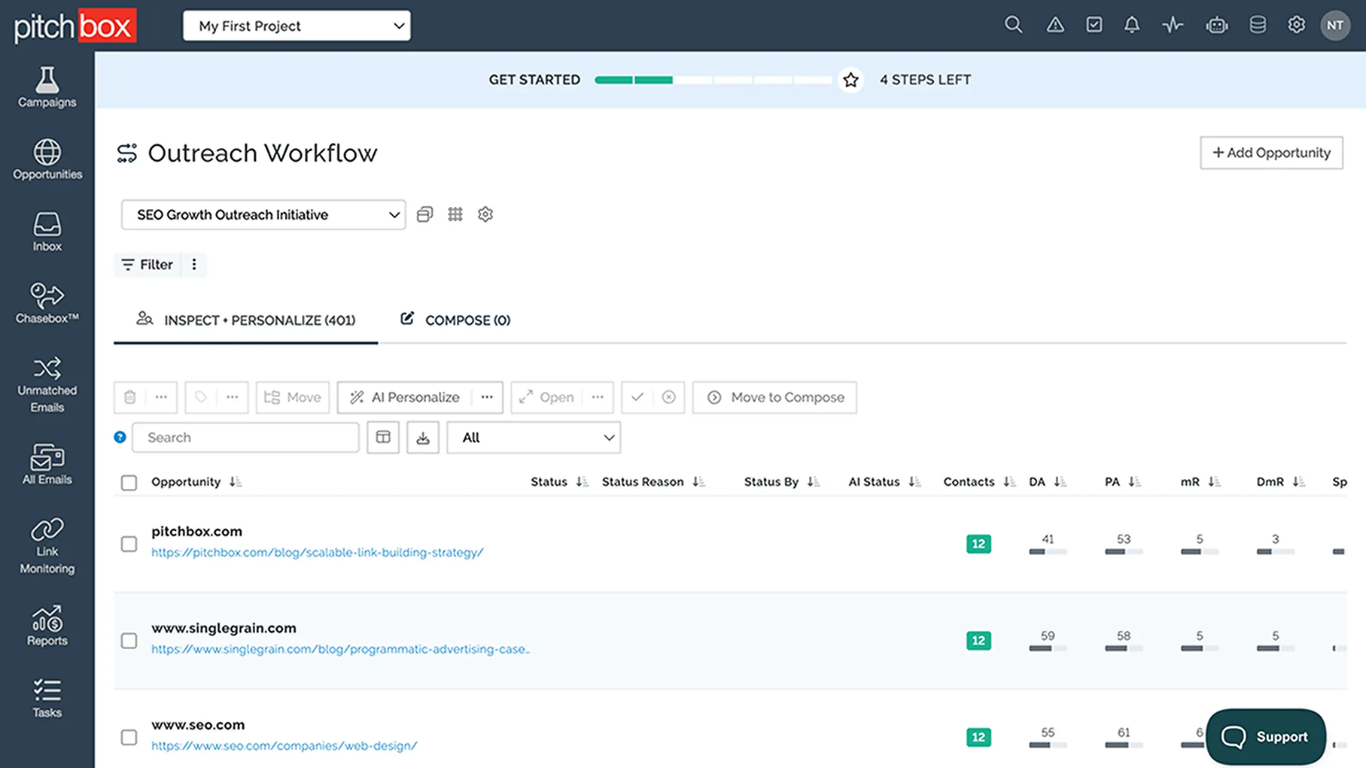Click the search magnifier in top bar
Viewport: 1366px width, 768px height.
tap(1013, 25)
